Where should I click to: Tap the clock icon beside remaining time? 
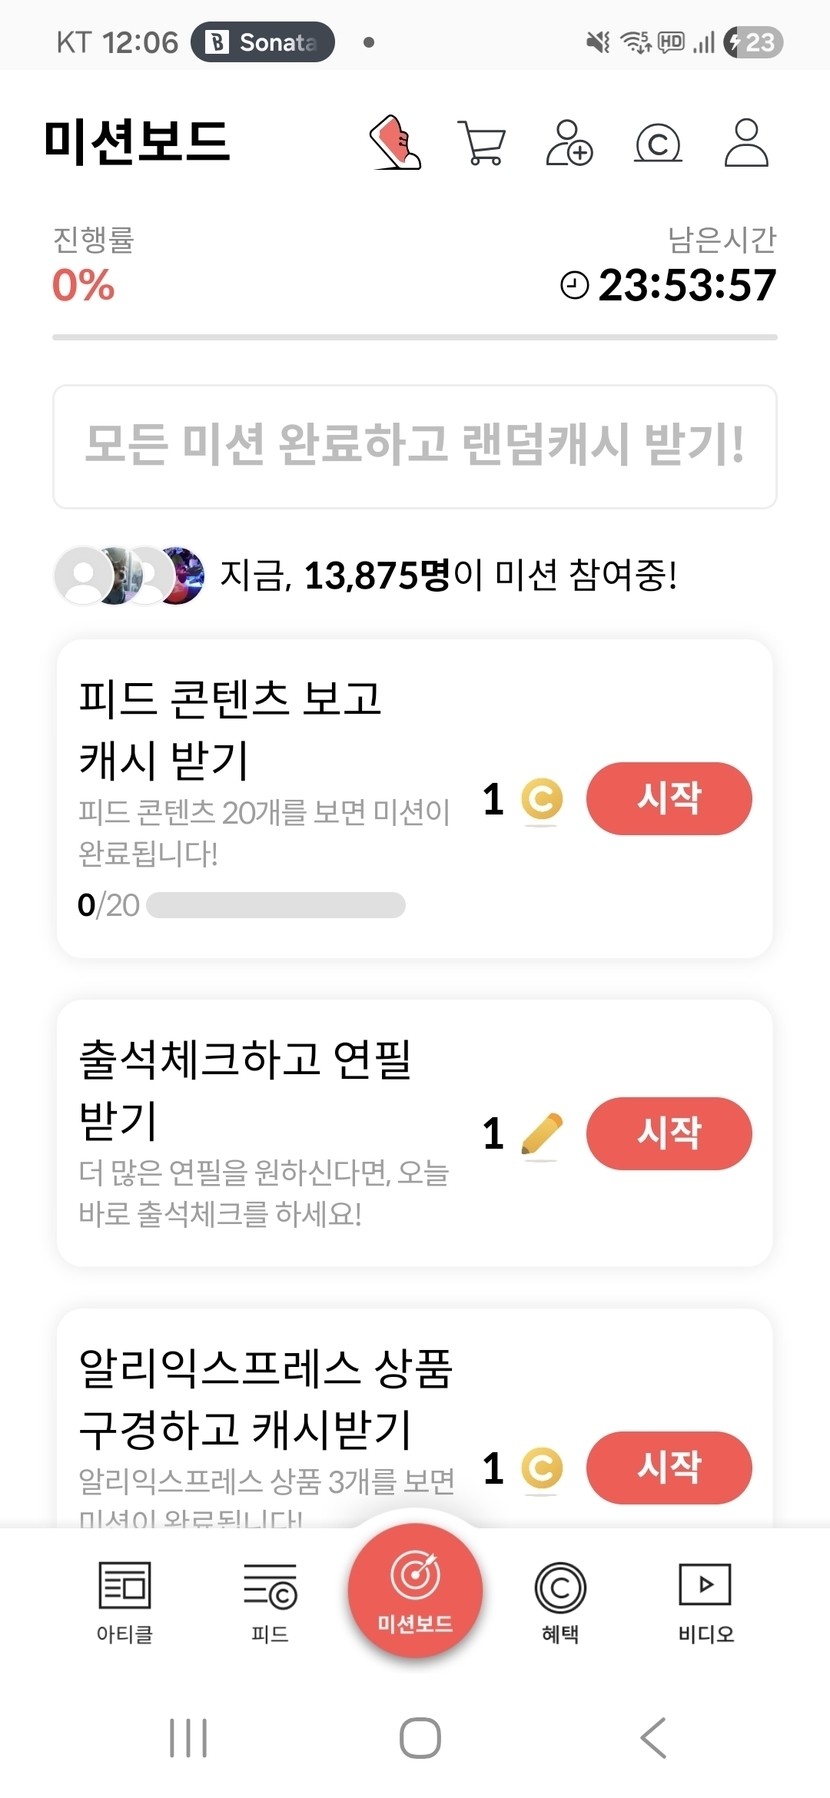click(x=575, y=286)
